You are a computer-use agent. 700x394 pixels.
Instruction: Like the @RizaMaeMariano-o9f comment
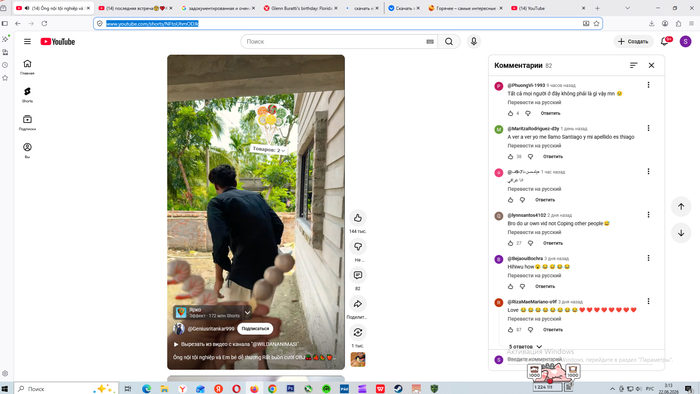pyautogui.click(x=511, y=330)
